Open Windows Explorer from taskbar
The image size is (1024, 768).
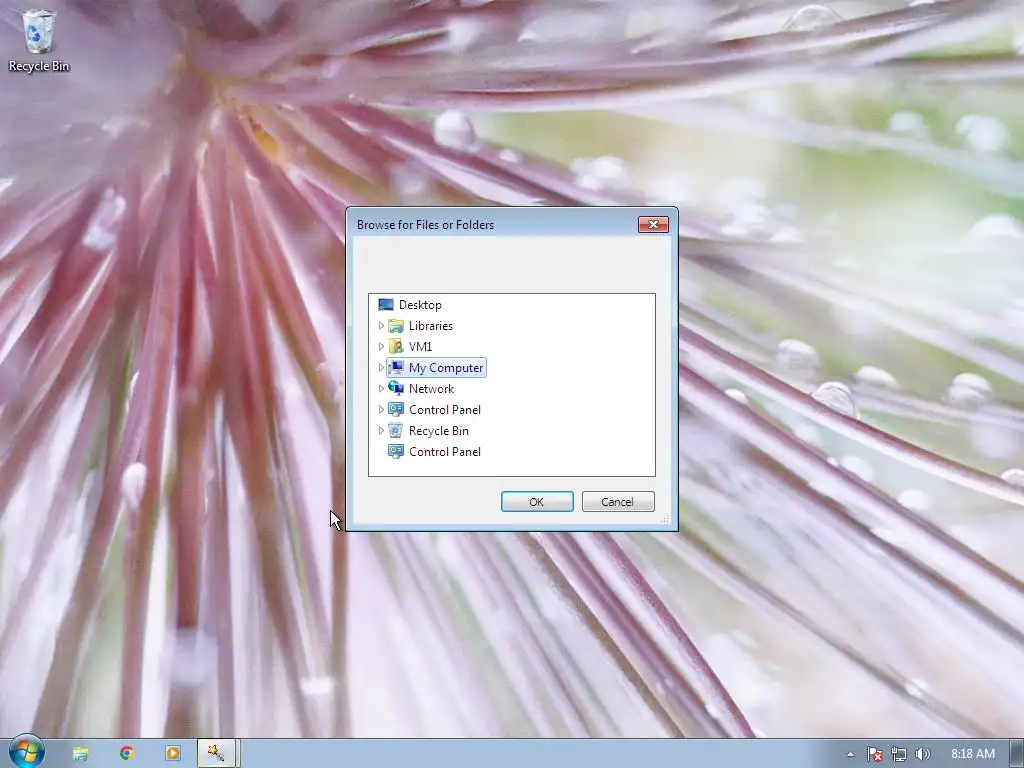click(x=80, y=754)
